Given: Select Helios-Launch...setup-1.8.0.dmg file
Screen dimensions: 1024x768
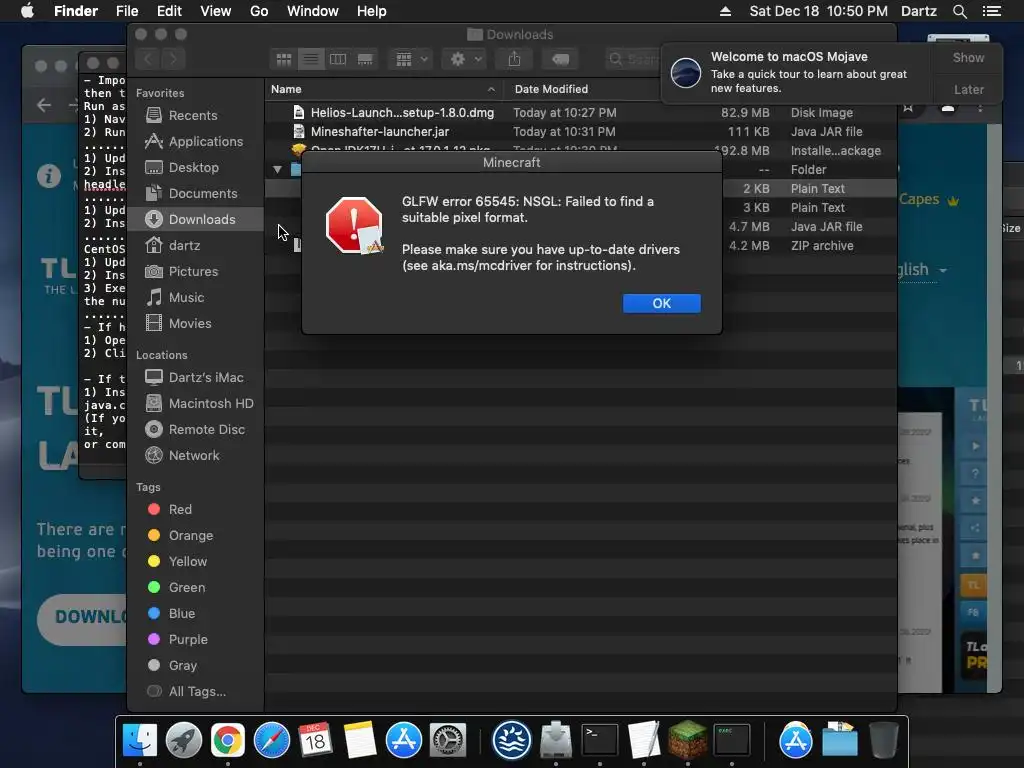Looking at the screenshot, I should (402, 112).
